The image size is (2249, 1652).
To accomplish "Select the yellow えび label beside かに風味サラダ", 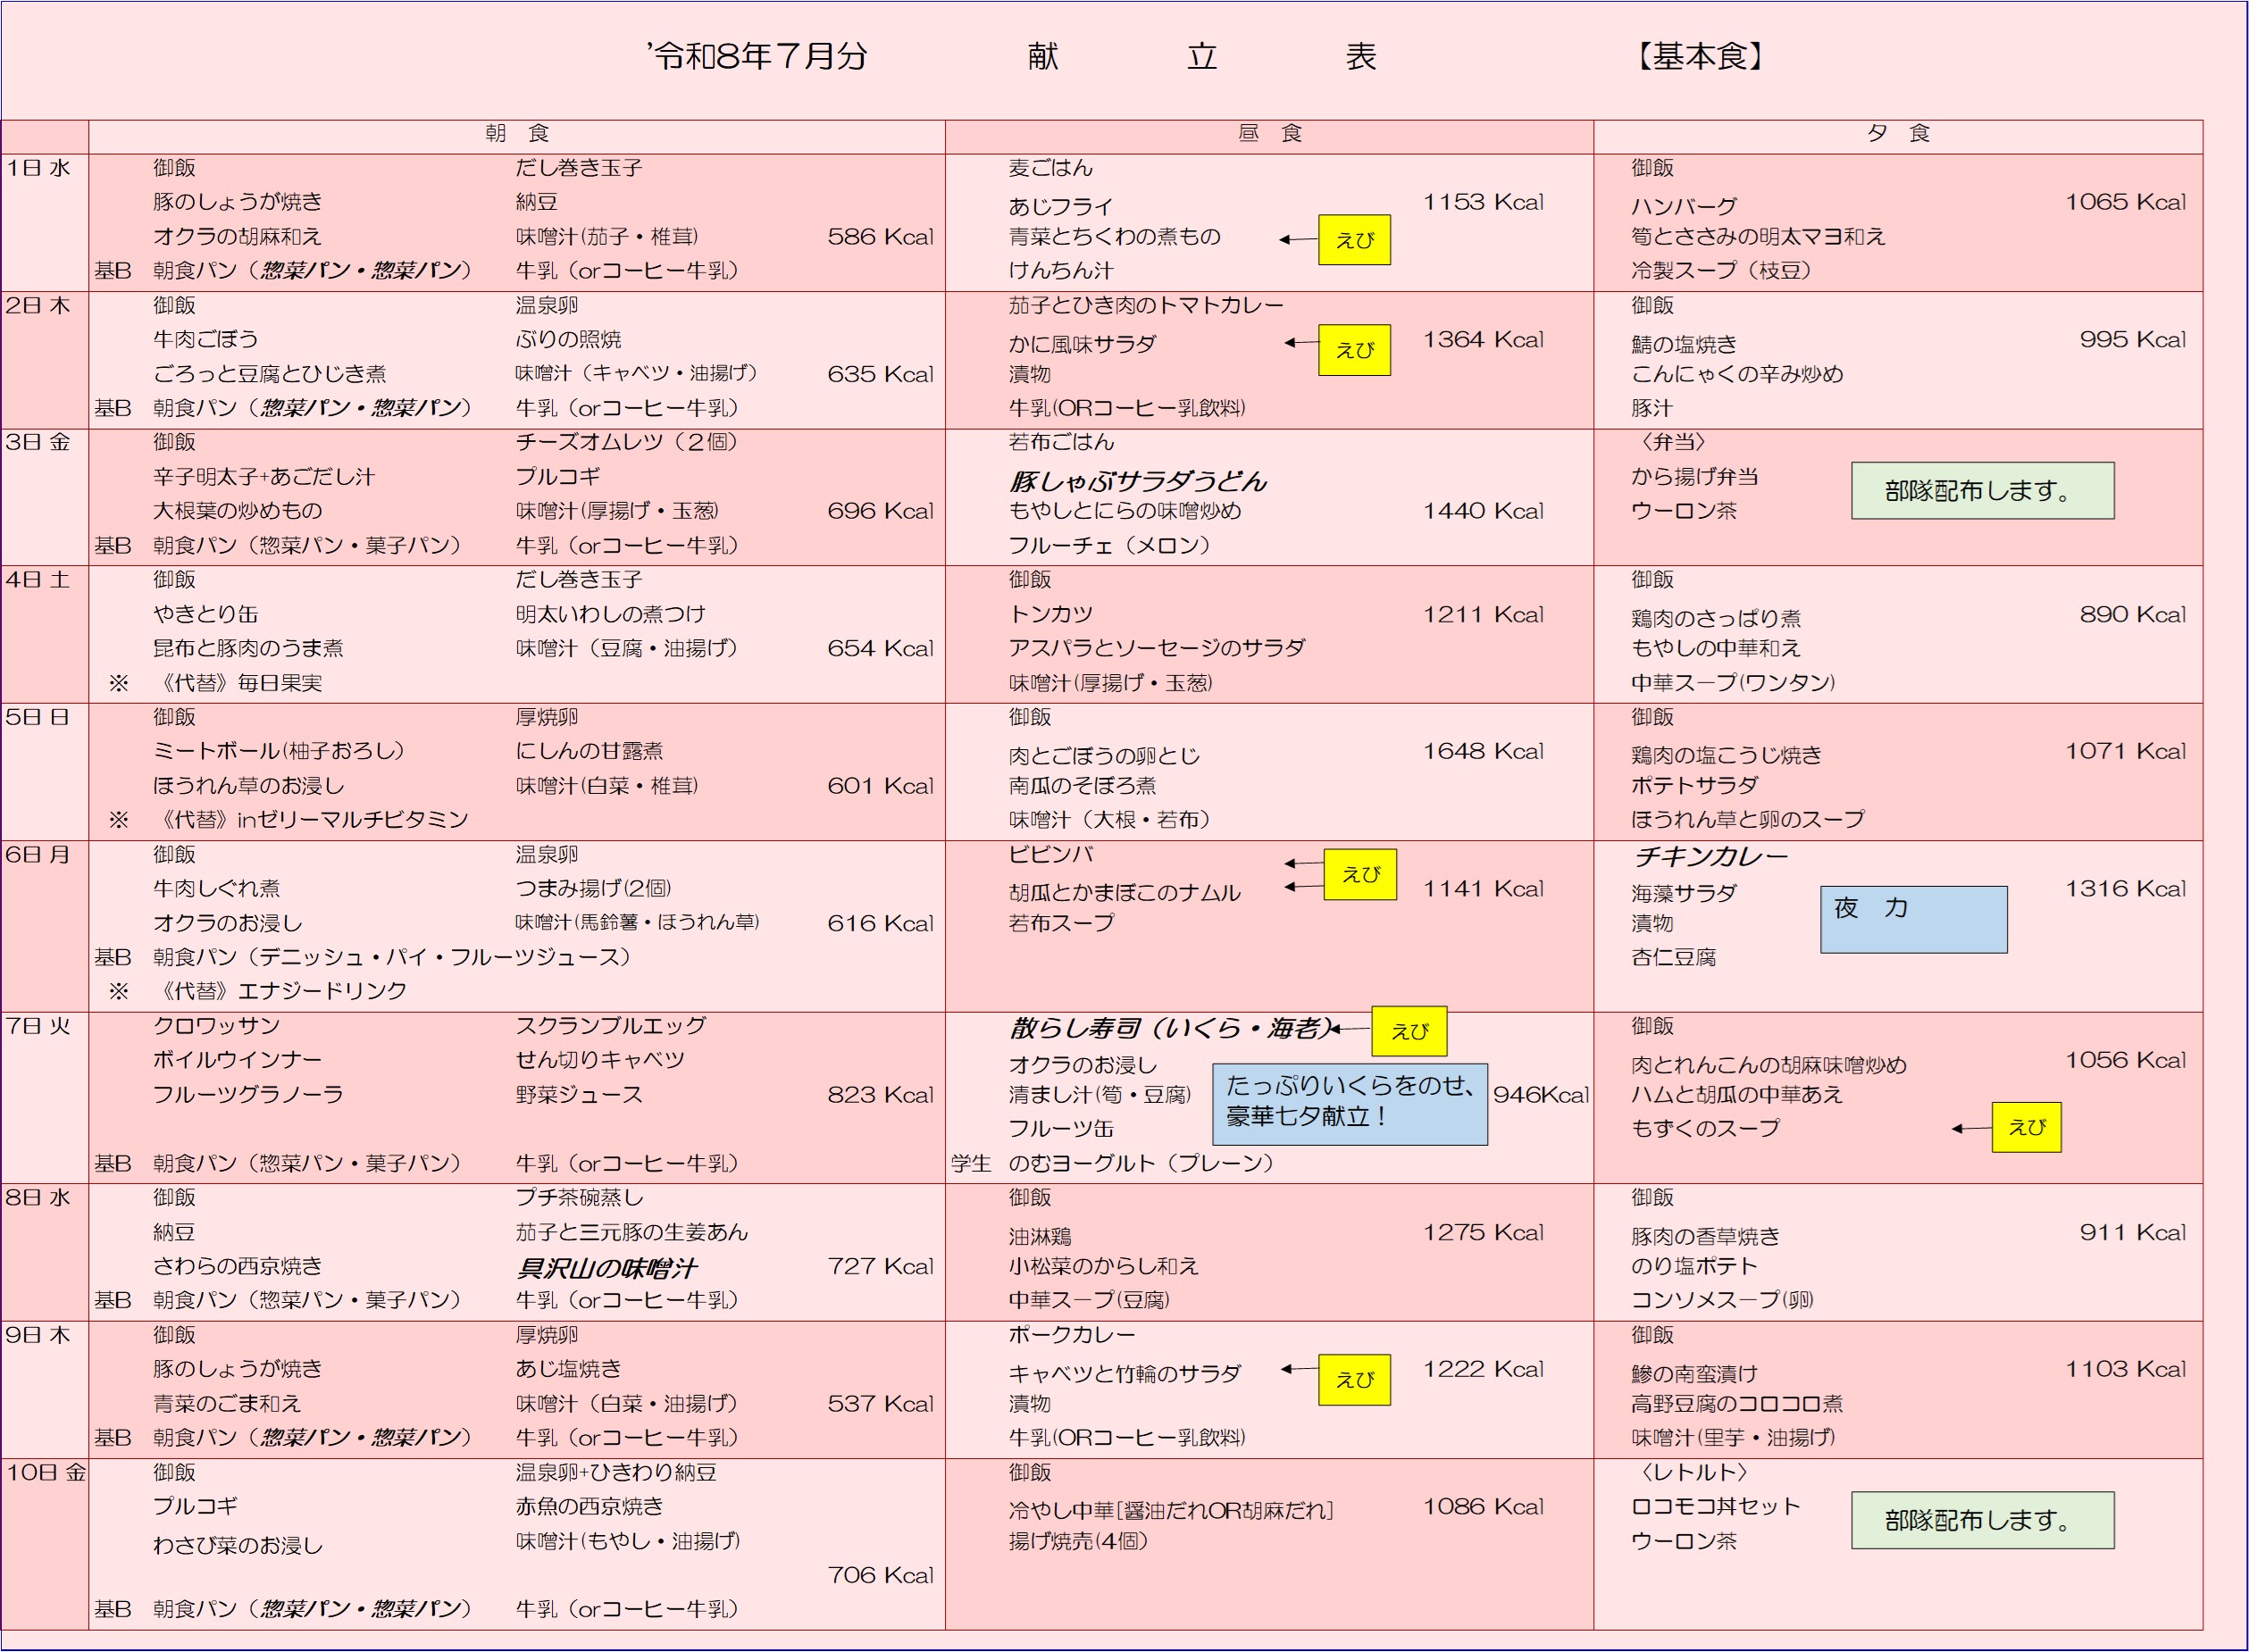I will (x=1354, y=350).
